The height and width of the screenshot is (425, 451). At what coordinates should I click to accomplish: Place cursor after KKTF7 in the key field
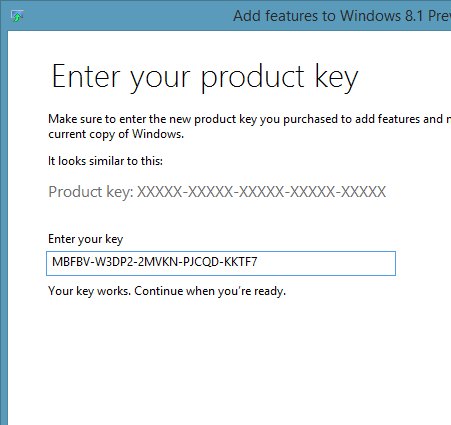[x=258, y=262]
